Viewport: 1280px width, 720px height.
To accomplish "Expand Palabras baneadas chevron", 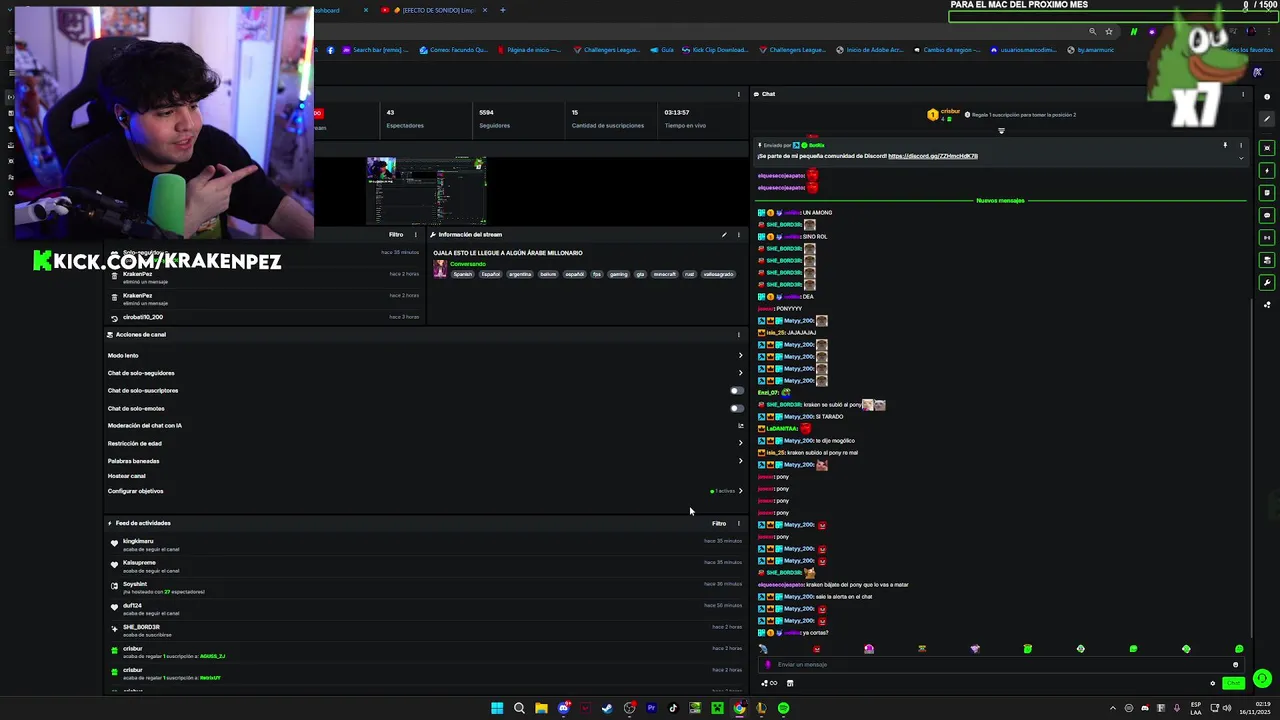I will tap(740, 461).
